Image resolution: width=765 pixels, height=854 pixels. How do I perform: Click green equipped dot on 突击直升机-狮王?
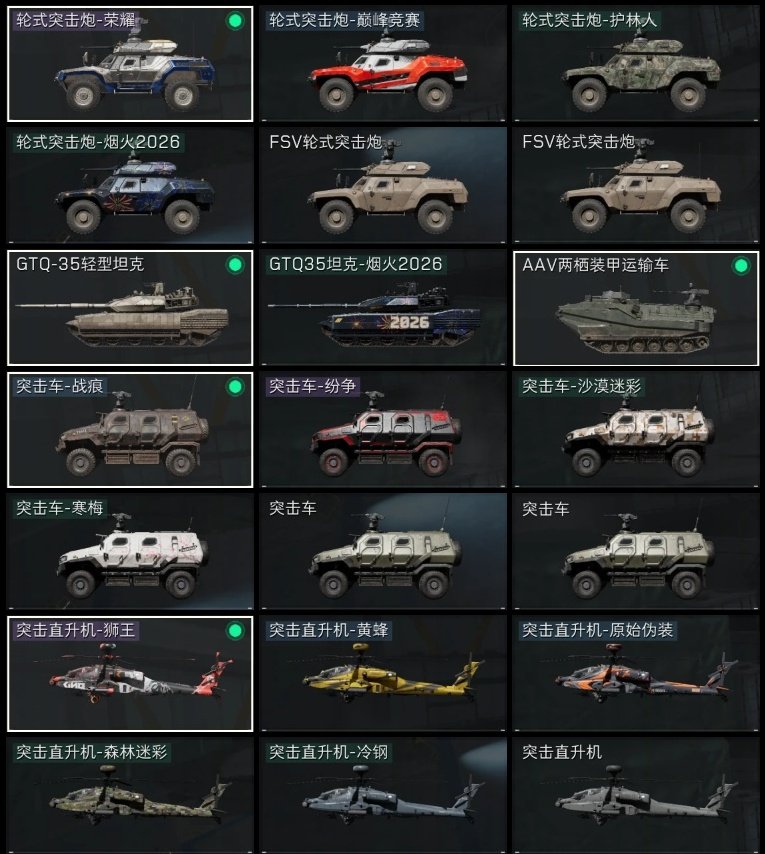[235, 631]
